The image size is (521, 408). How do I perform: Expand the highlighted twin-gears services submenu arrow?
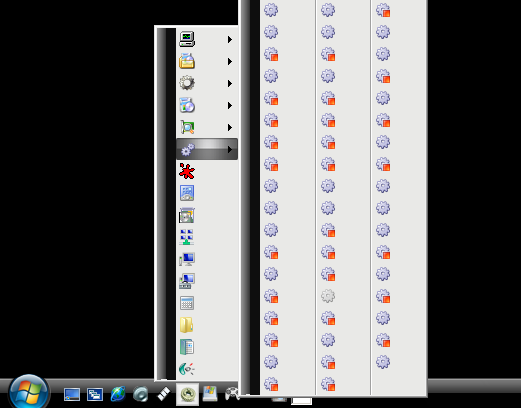tap(230, 149)
